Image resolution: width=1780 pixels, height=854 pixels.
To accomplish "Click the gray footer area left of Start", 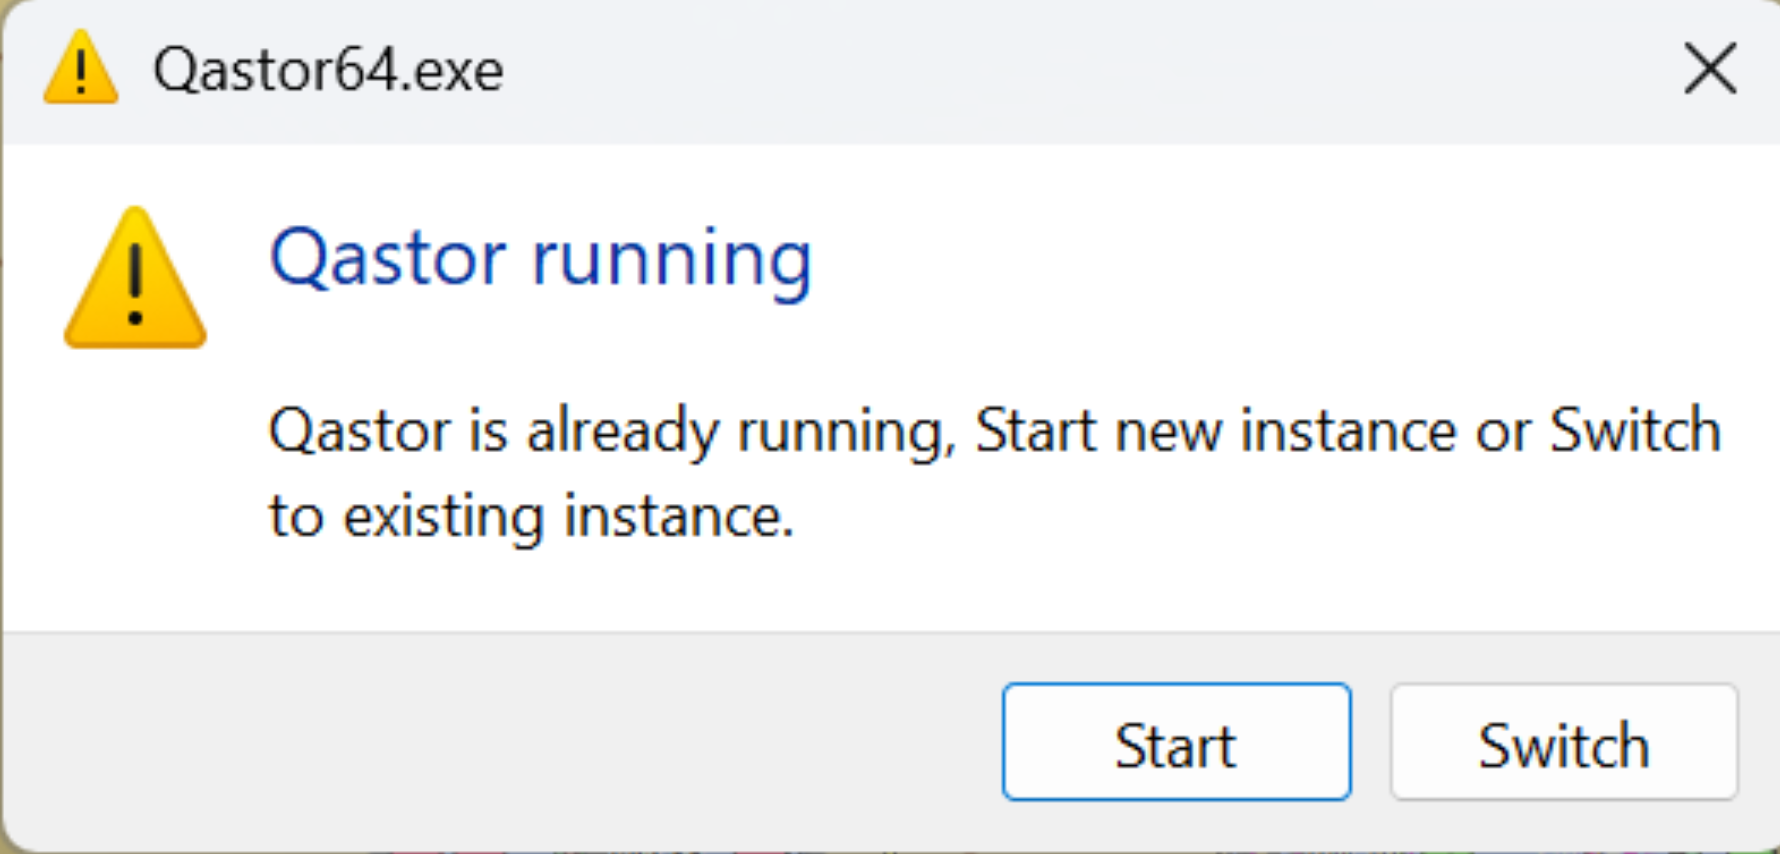I will tap(500, 742).
